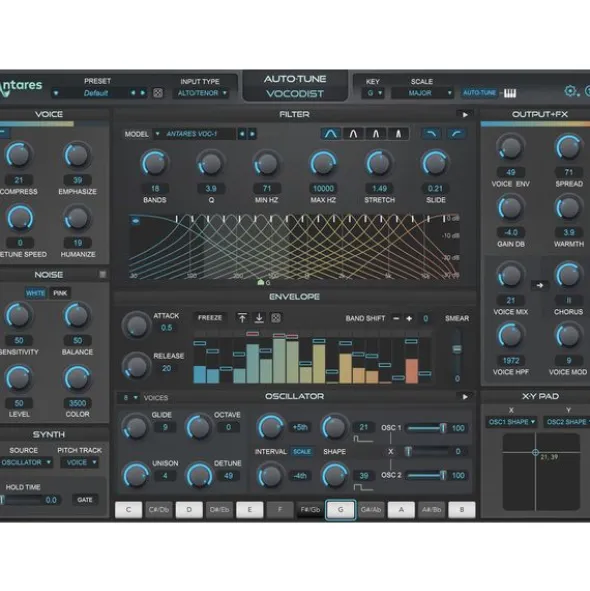Choose the widest band shape icon

[331, 134]
